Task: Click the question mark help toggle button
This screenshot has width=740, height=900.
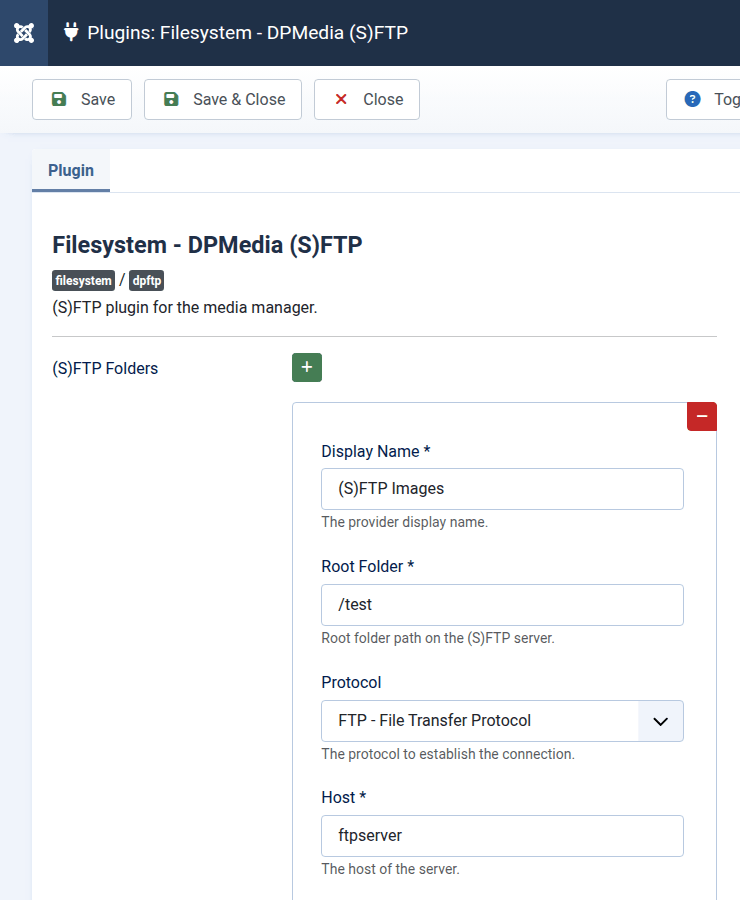Action: pos(705,100)
